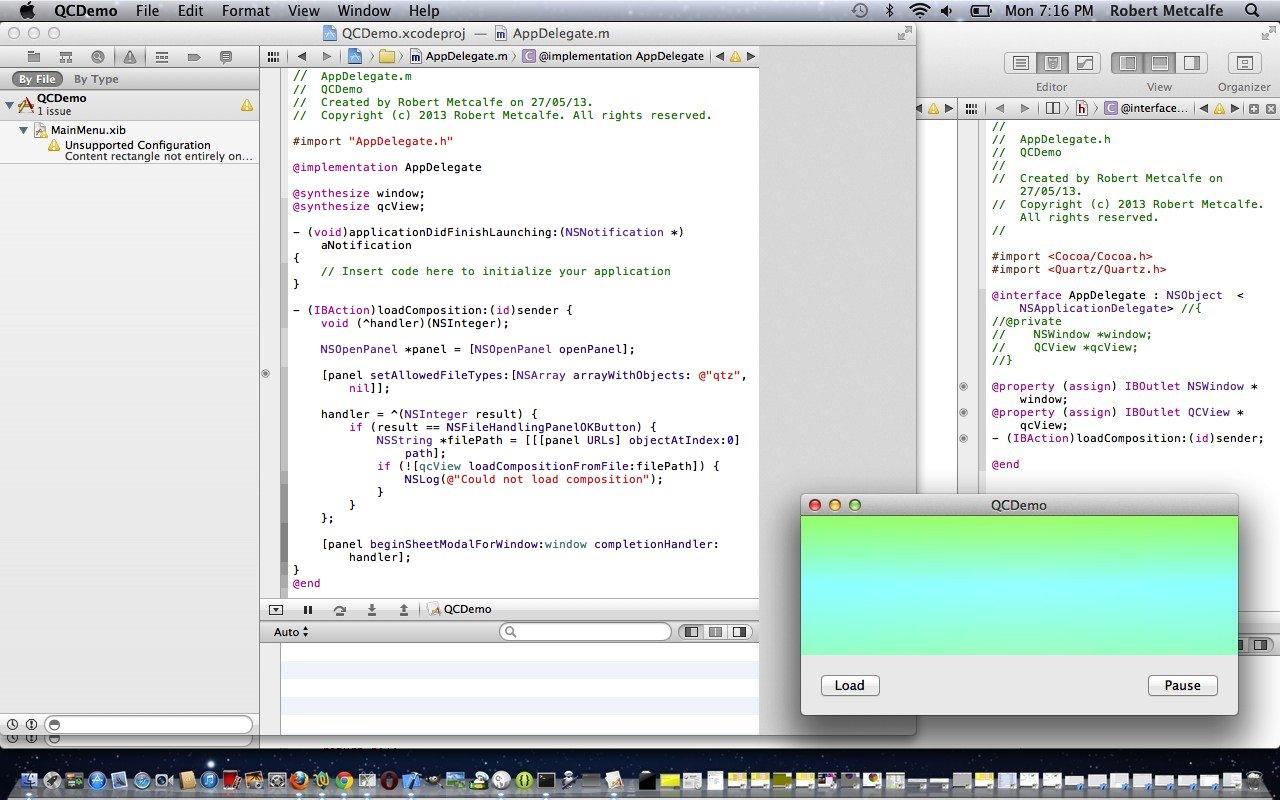Open the Format menu

point(246,11)
